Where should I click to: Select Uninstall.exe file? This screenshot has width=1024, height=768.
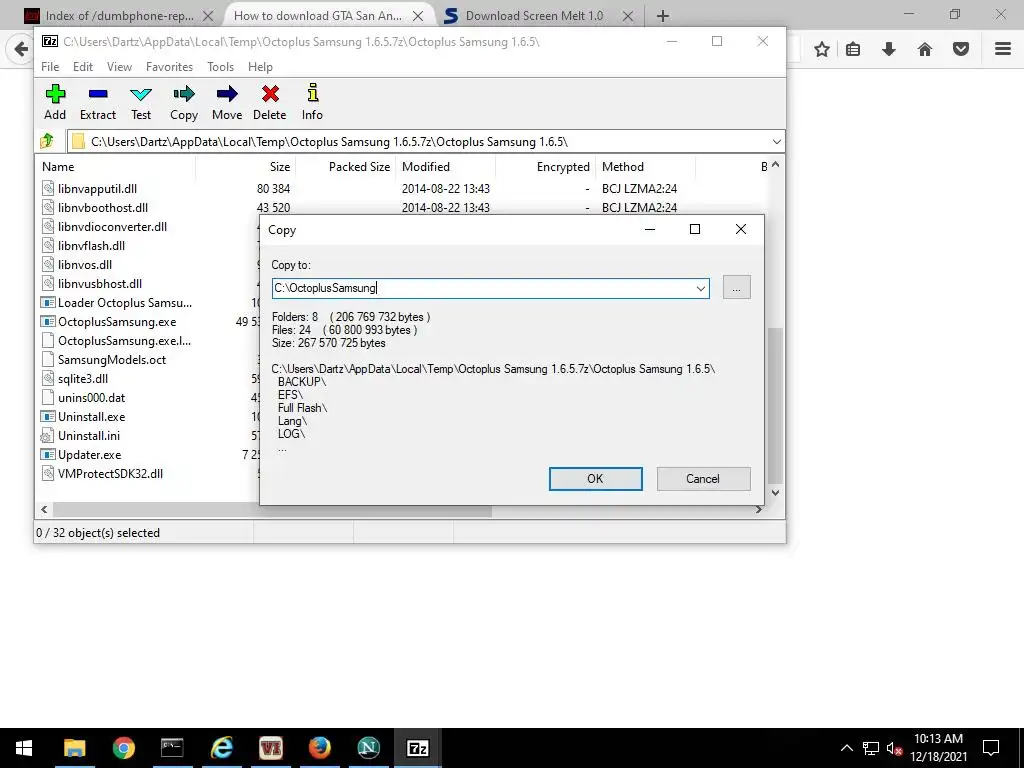click(x=91, y=416)
